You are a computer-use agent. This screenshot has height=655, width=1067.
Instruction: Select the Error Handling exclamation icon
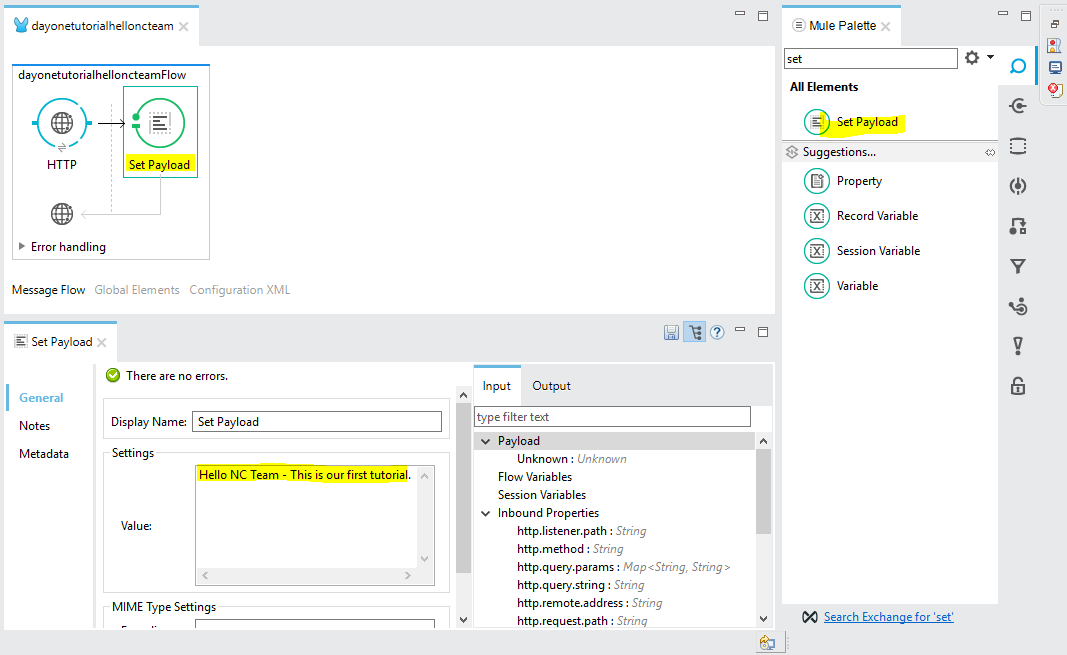pyautogui.click(x=1017, y=345)
